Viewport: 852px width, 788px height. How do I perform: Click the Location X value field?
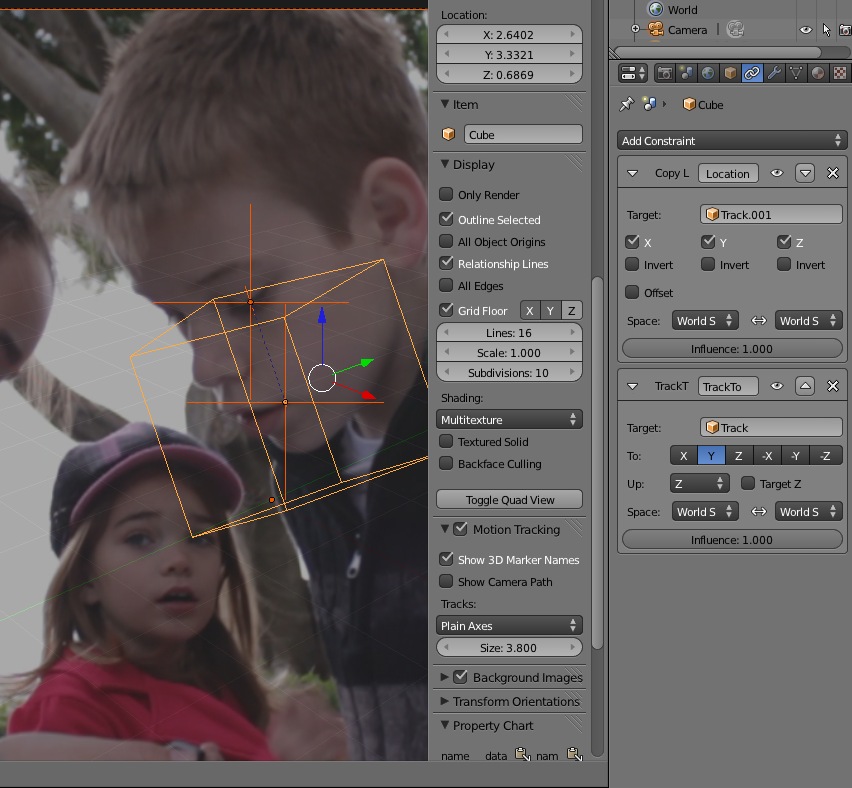click(x=509, y=35)
